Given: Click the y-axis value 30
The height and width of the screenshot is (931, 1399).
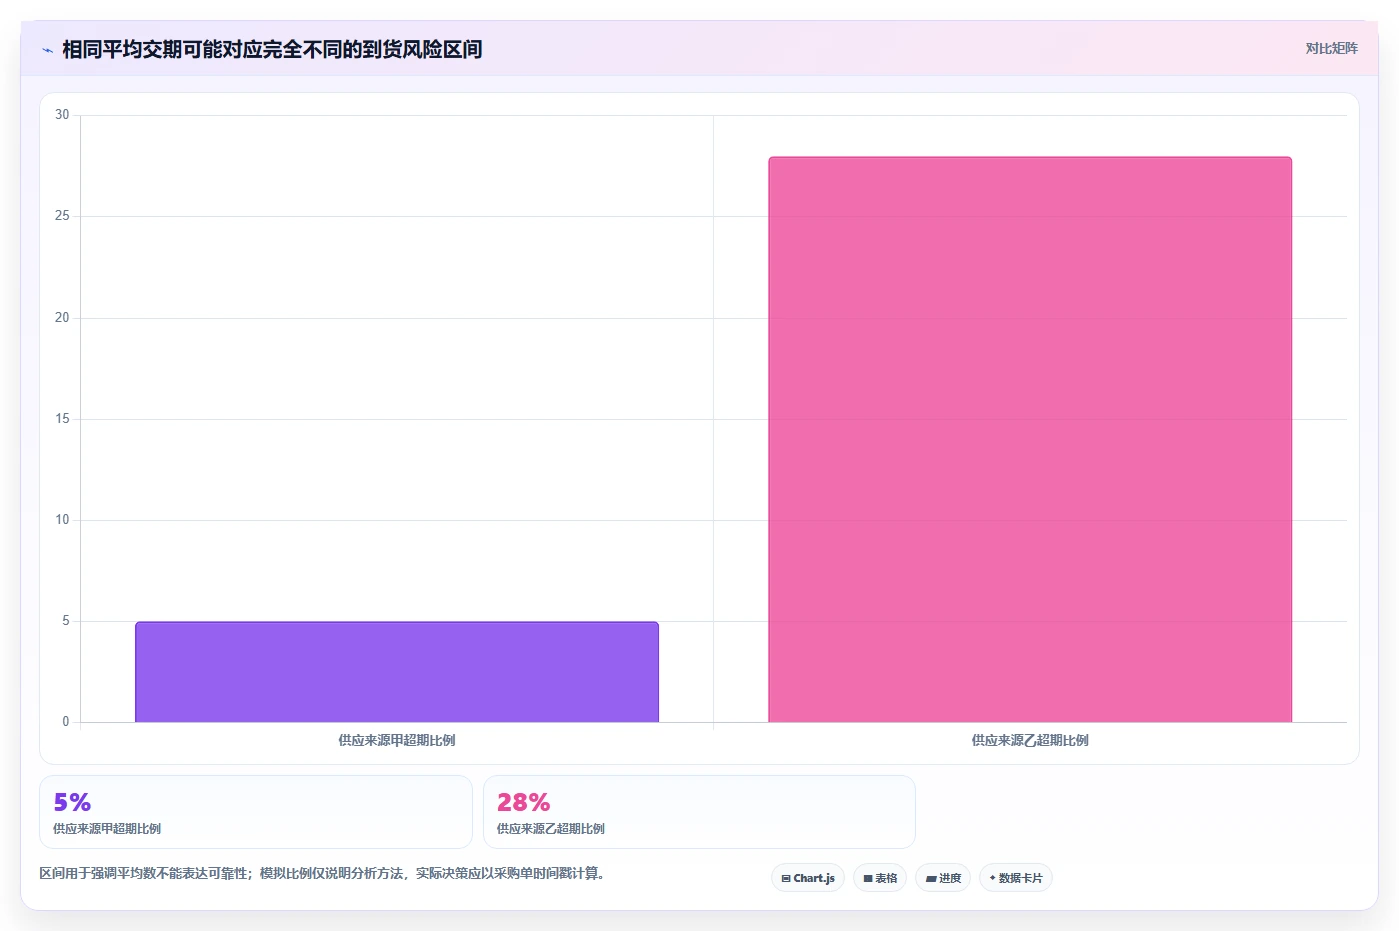Looking at the screenshot, I should [62, 115].
